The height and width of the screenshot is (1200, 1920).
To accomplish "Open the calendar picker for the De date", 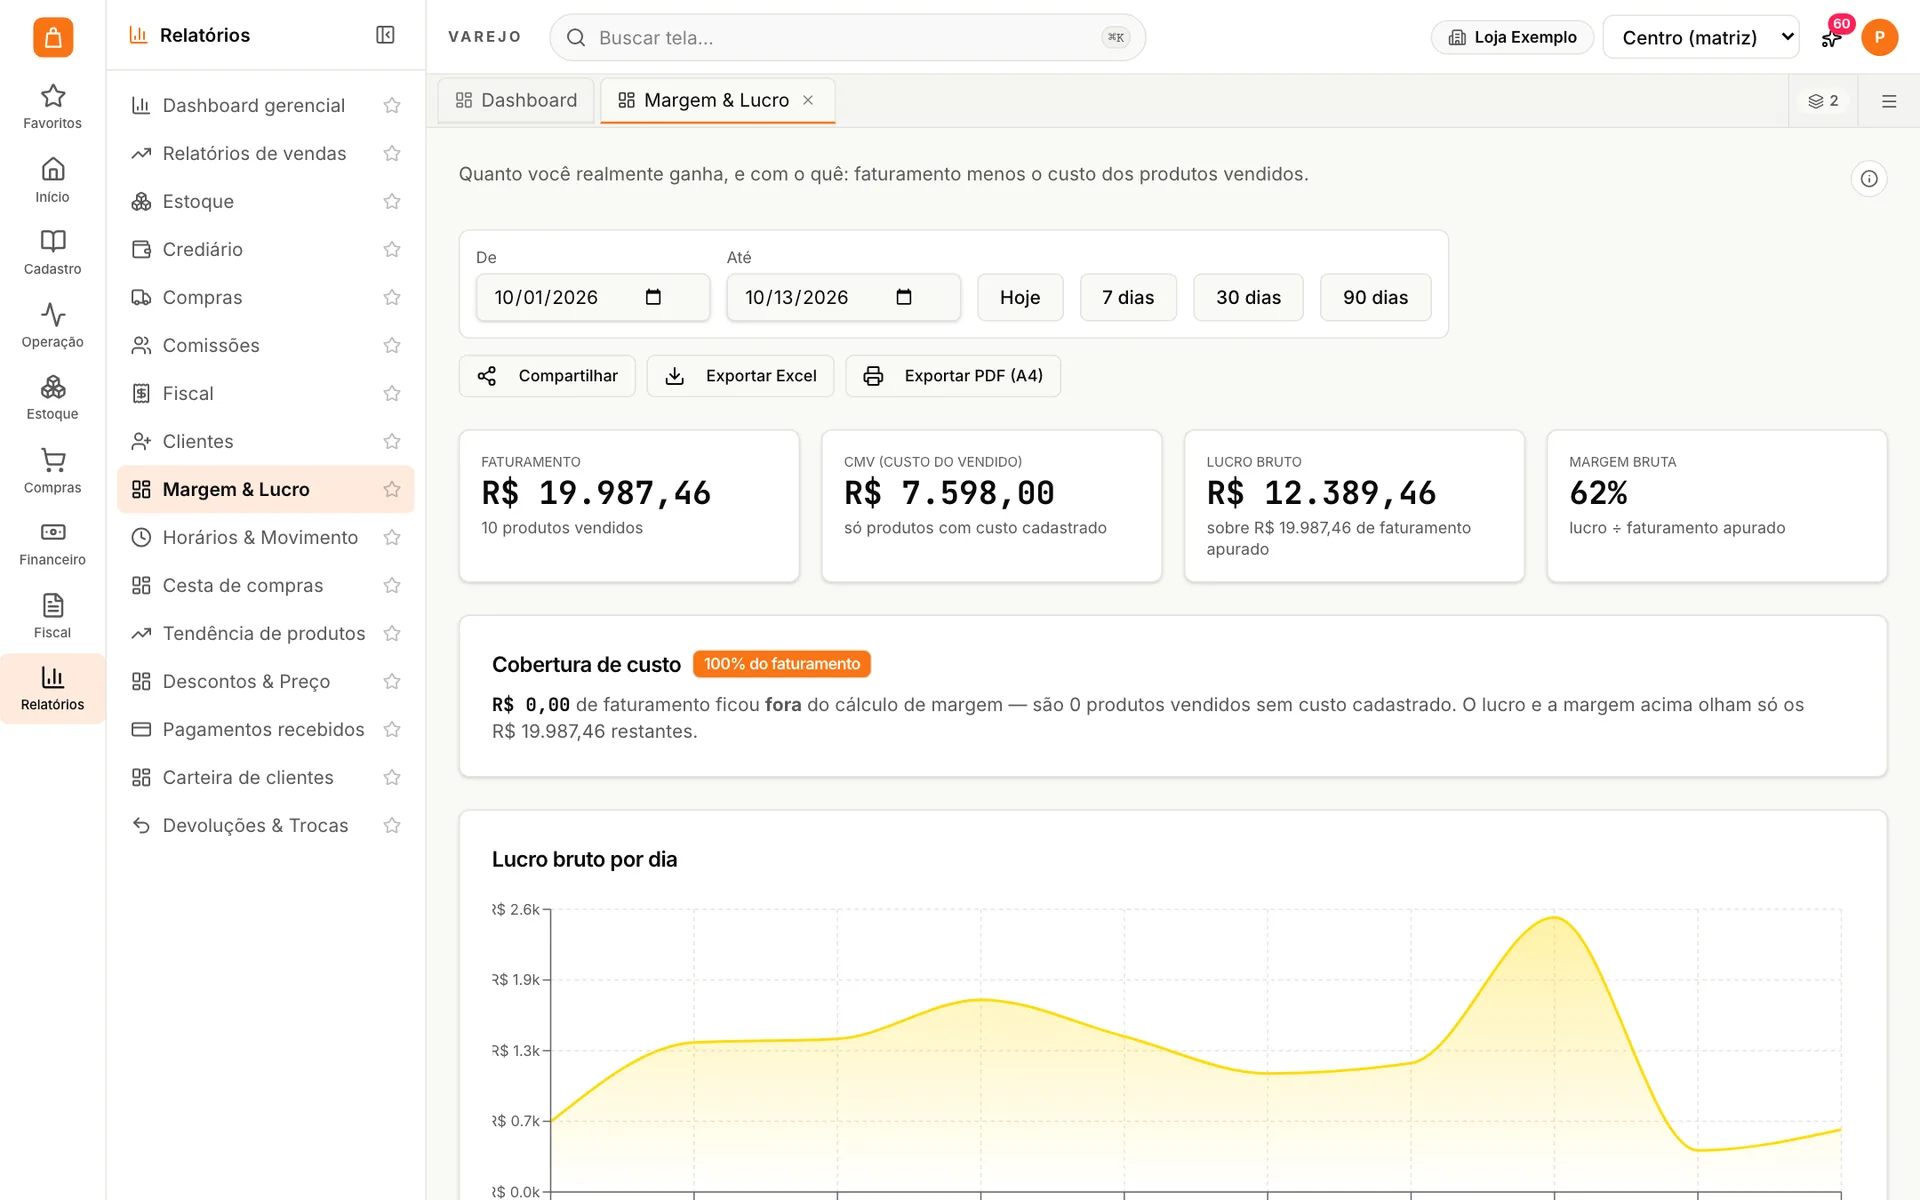I will tap(653, 297).
